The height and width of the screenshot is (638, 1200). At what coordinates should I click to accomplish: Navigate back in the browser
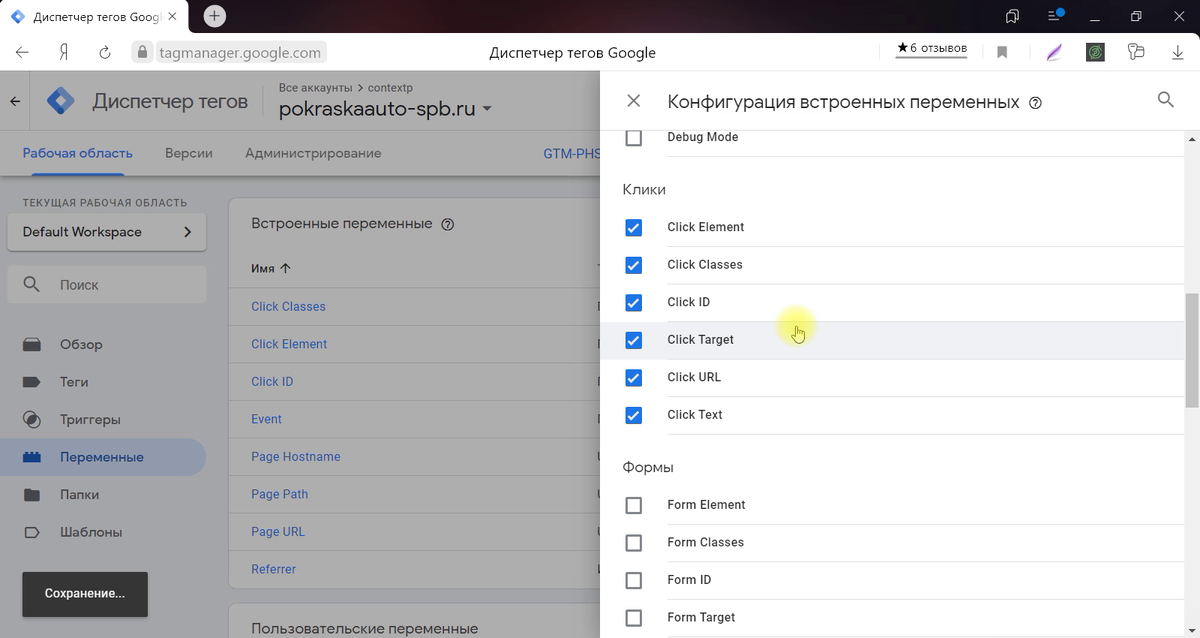pos(22,52)
